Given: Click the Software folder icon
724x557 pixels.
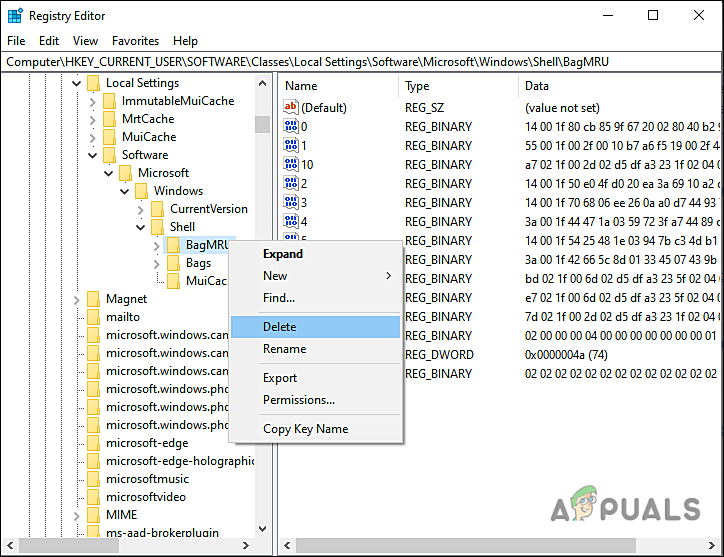Looking at the screenshot, I should pyautogui.click(x=109, y=155).
